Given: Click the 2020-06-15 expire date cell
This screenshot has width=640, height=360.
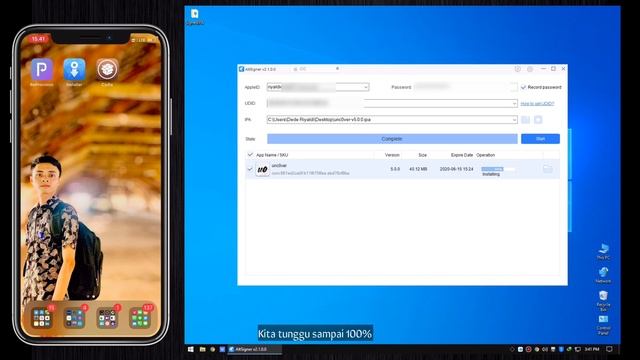Looking at the screenshot, I should pos(456,169).
